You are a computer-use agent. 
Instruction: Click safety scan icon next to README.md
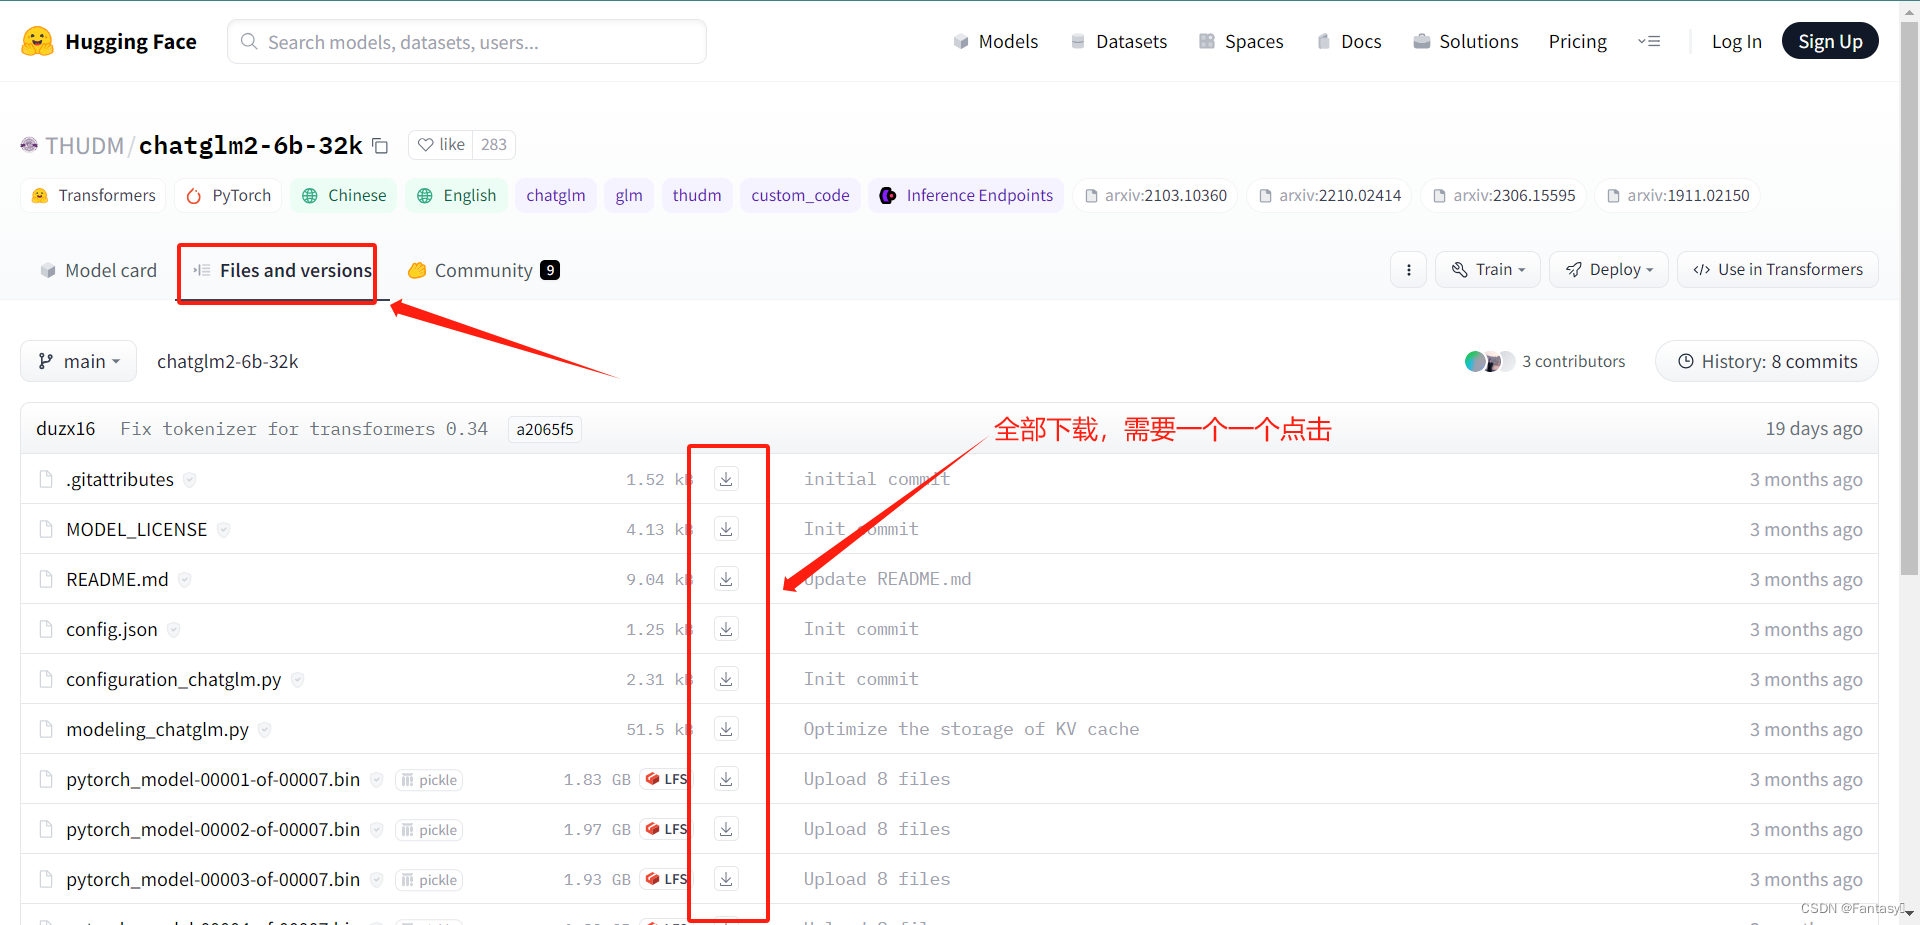pos(185,580)
